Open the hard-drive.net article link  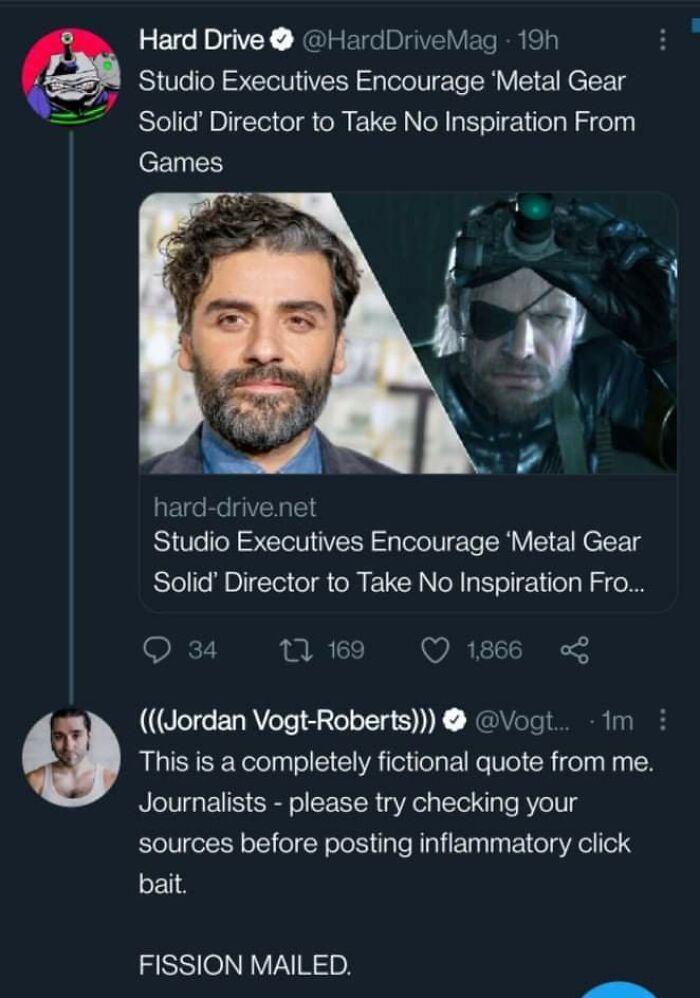pyautogui.click(x=235, y=509)
